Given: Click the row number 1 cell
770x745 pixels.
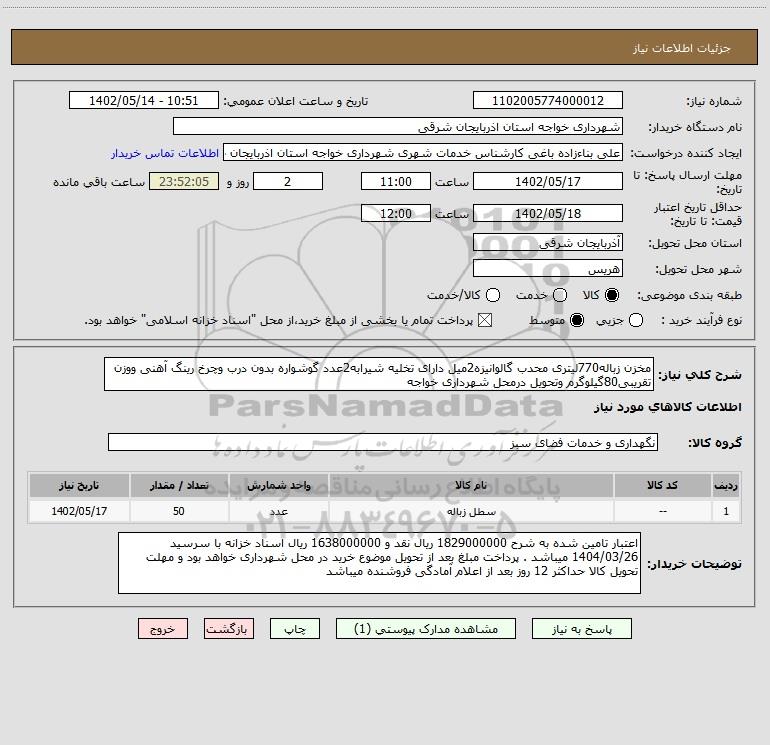Looking at the screenshot, I should (726, 511).
